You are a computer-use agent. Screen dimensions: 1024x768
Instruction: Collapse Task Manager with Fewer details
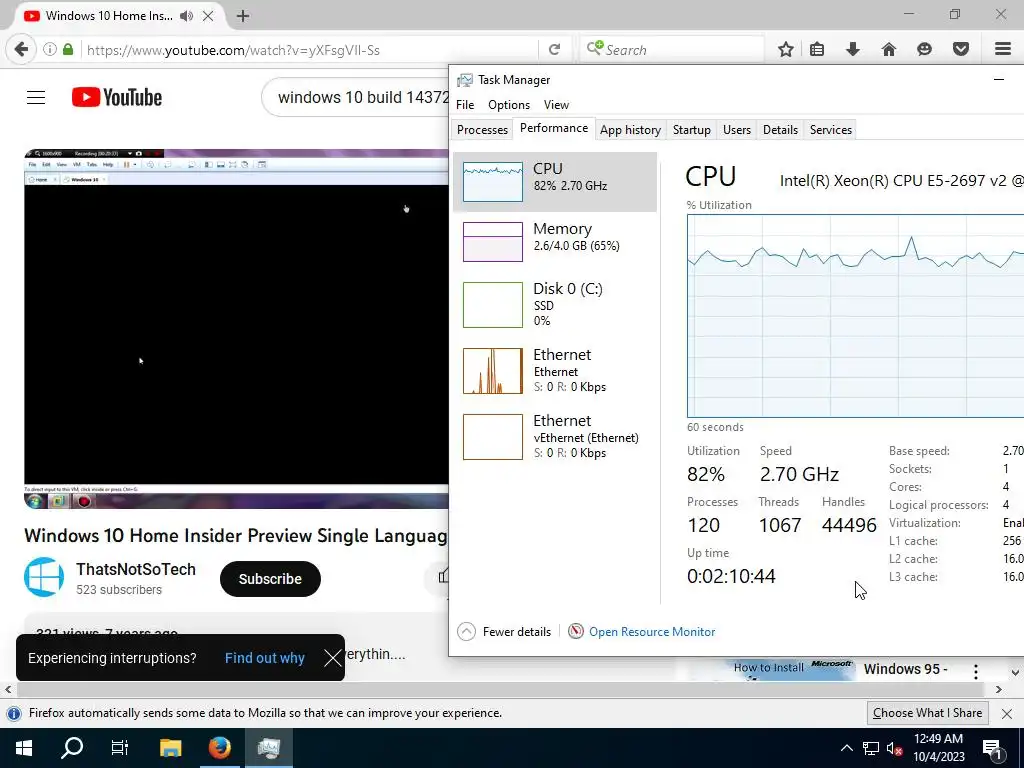[x=504, y=632]
